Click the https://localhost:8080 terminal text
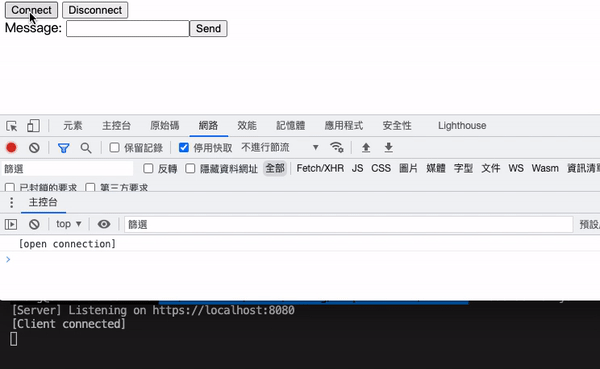The height and width of the screenshot is (369, 600). pos(223,310)
